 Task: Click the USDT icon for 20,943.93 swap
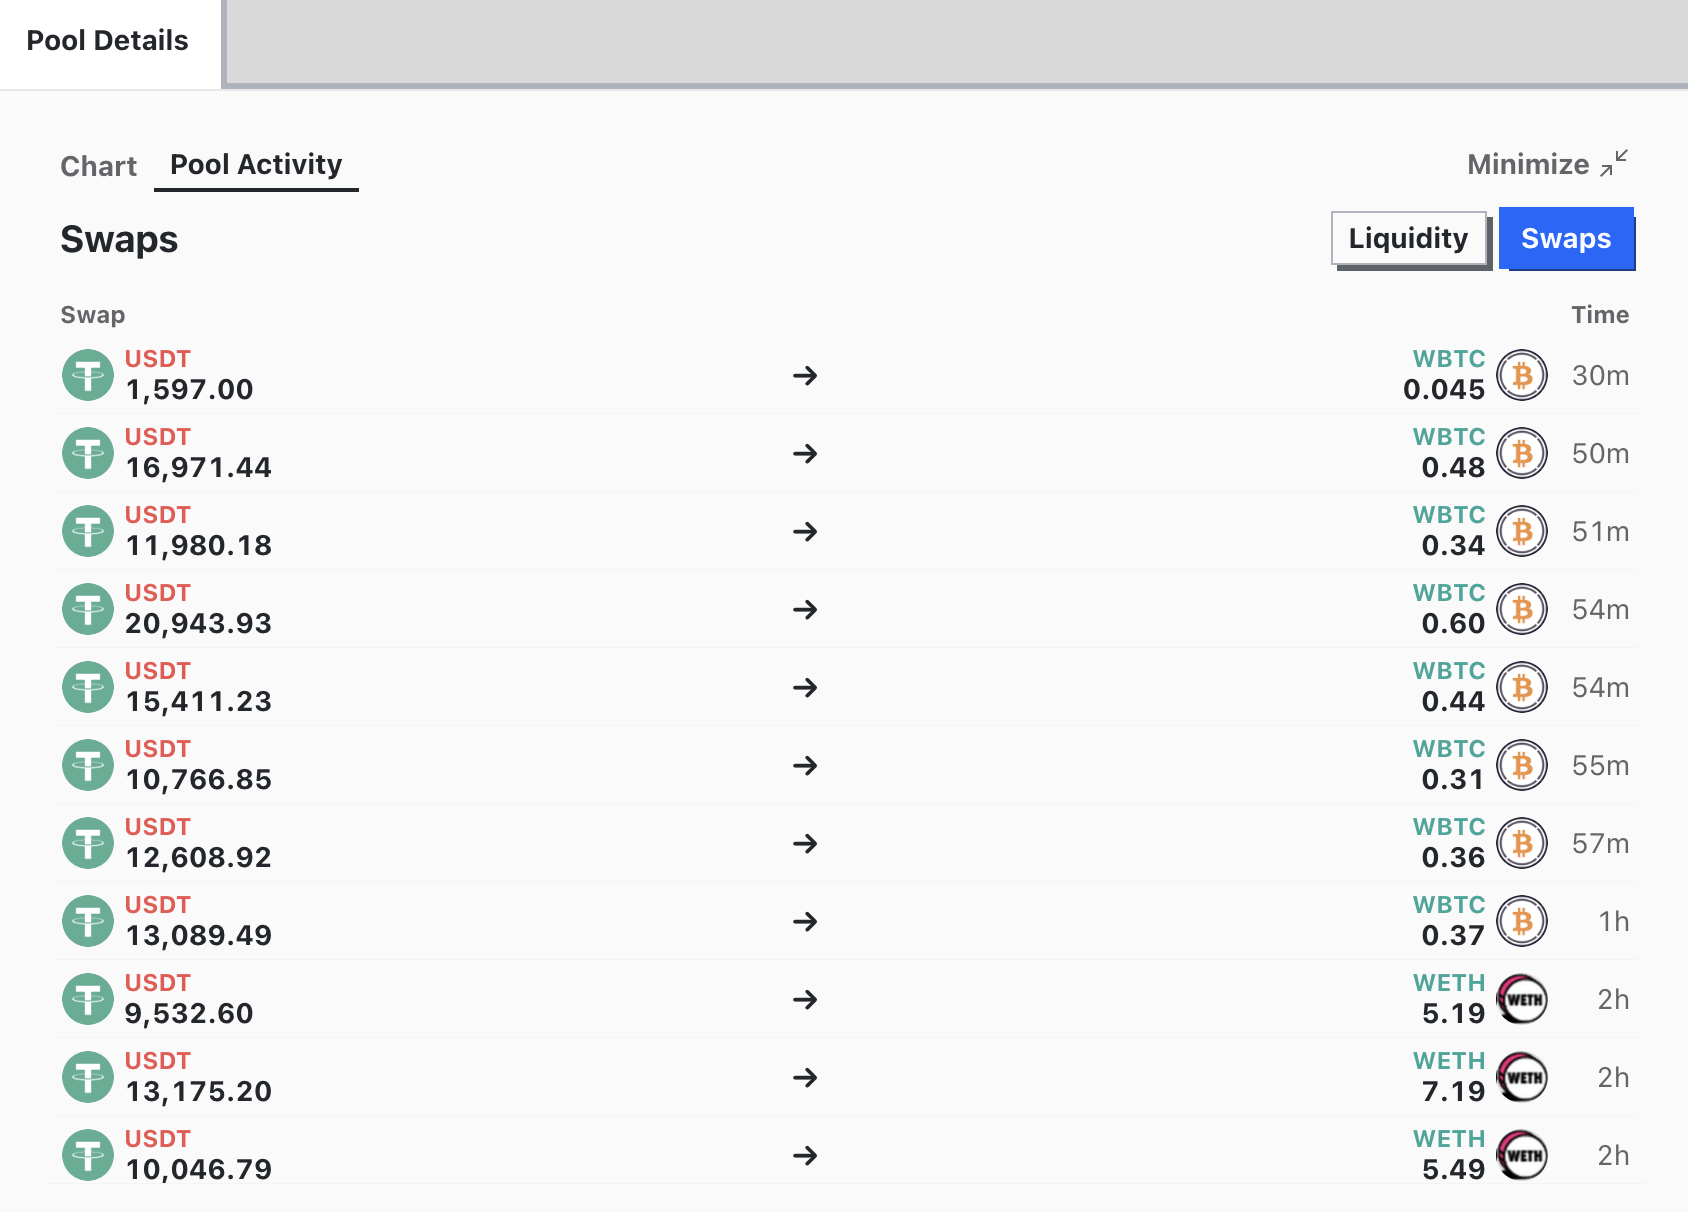coord(88,610)
